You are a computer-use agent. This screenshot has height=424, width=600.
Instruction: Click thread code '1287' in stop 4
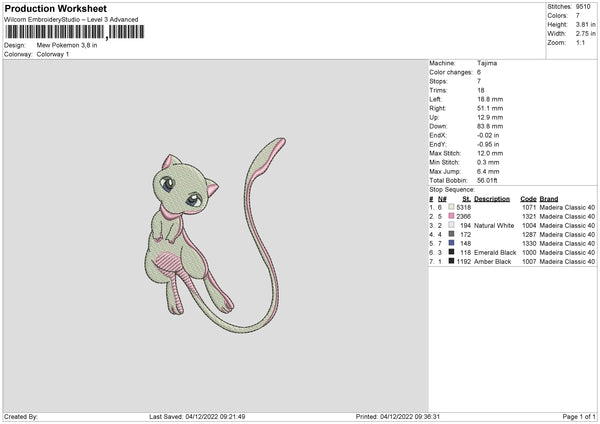pyautogui.click(x=529, y=235)
